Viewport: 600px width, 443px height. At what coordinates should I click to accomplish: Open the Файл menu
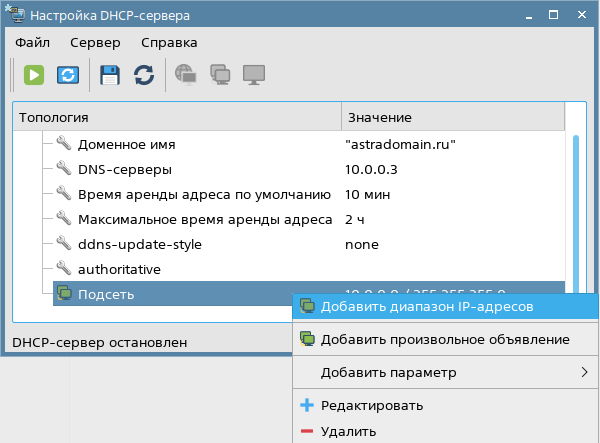[x=32, y=43]
